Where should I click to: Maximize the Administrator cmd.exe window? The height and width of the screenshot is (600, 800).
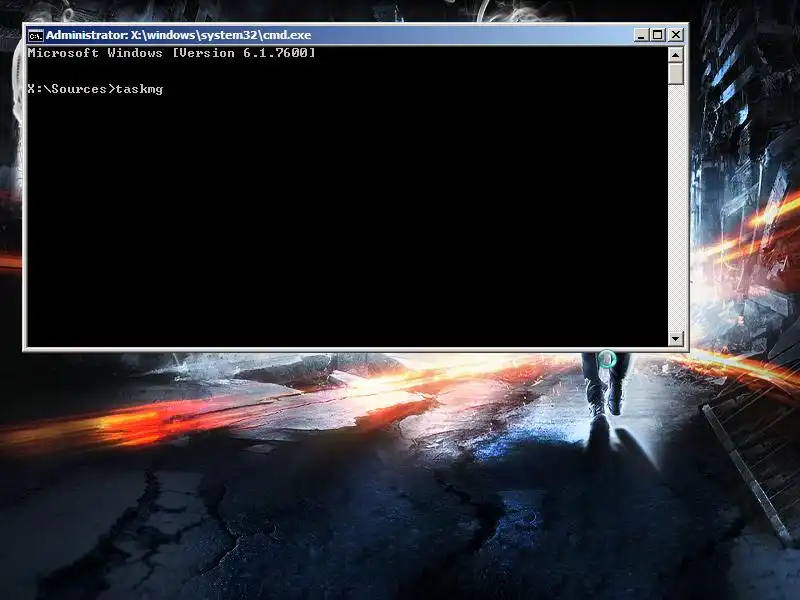(658, 35)
